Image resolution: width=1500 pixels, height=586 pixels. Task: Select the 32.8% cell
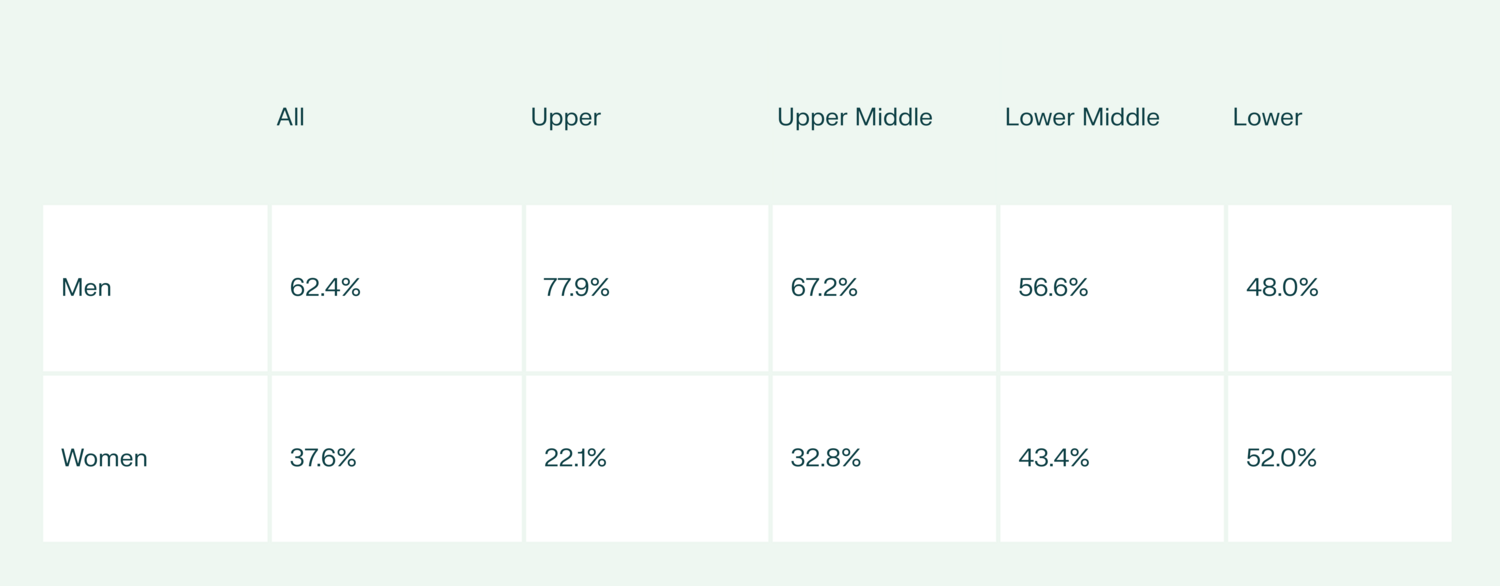coord(826,458)
